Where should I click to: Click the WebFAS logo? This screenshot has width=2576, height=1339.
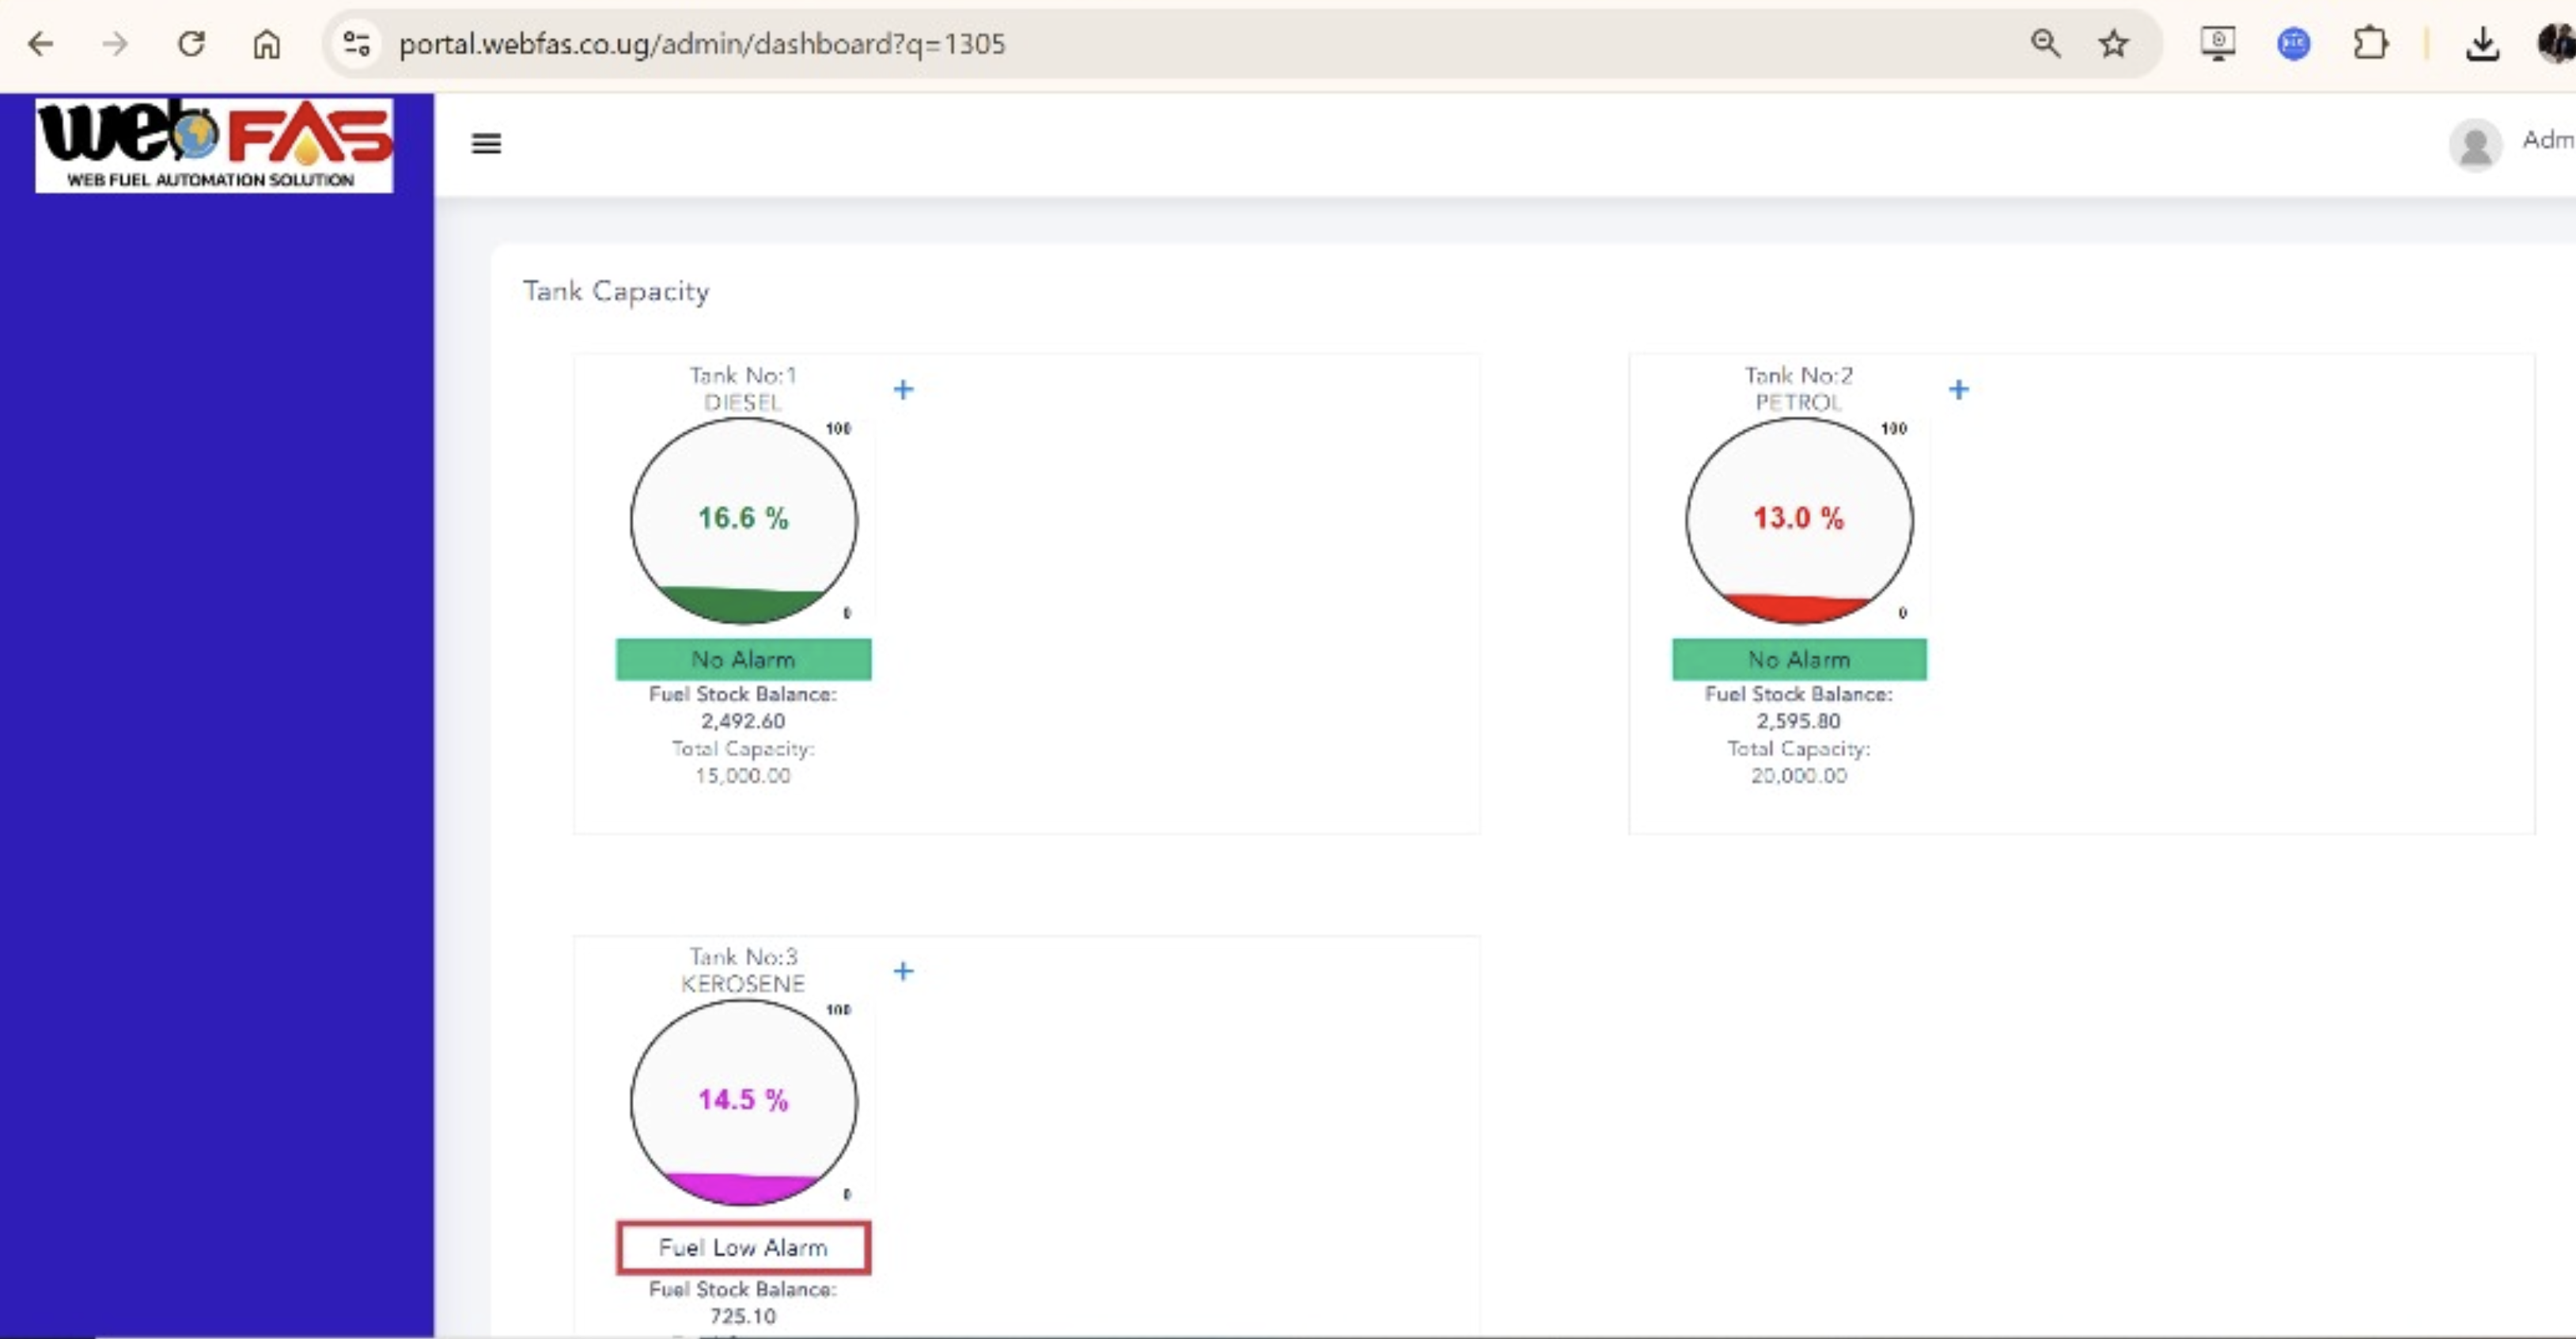coord(215,144)
